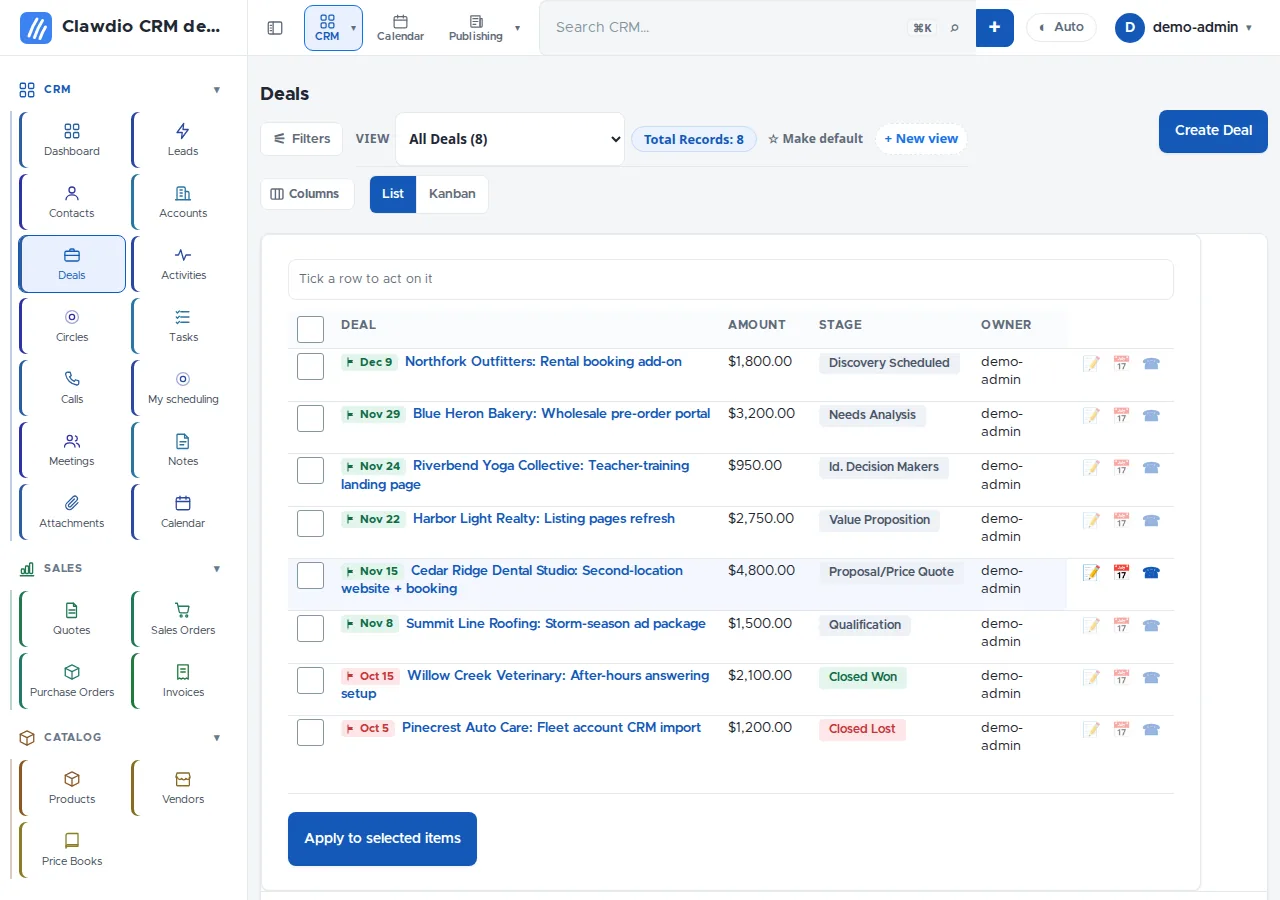
Task: Collapse the Catalog sidebar section
Action: pos(217,737)
